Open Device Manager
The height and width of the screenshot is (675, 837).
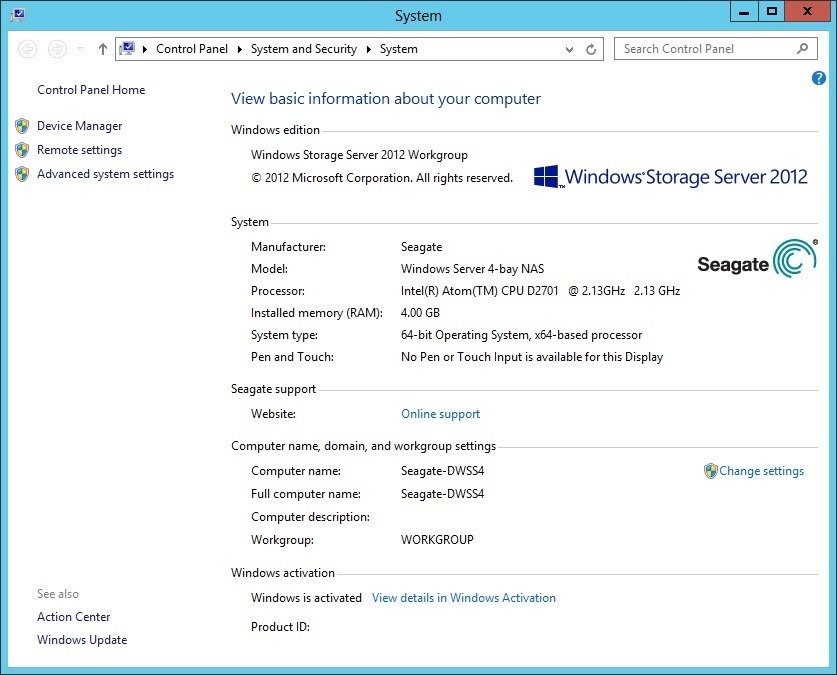tap(80, 126)
